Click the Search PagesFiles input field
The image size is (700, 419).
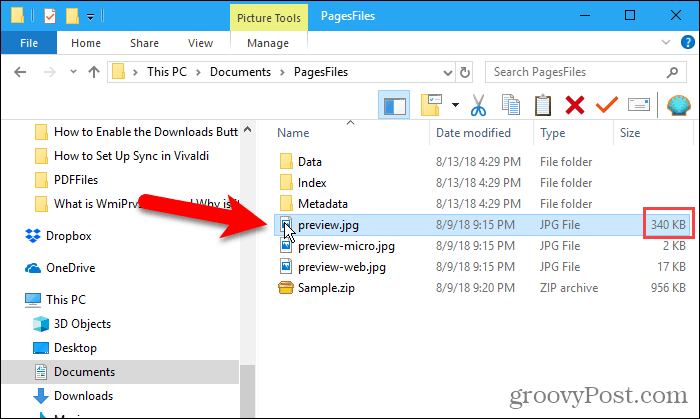[586, 72]
